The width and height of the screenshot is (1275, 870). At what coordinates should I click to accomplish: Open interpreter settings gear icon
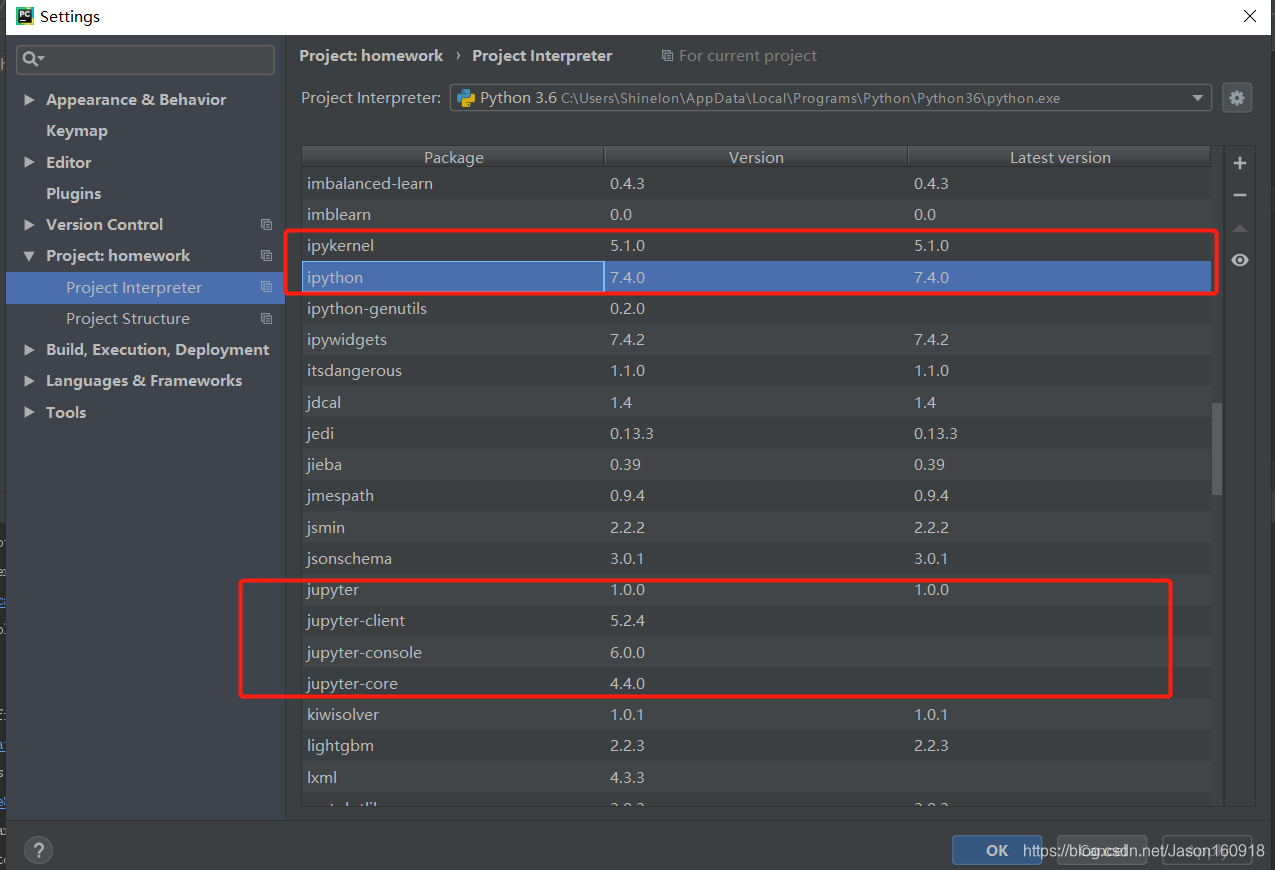pos(1237,98)
